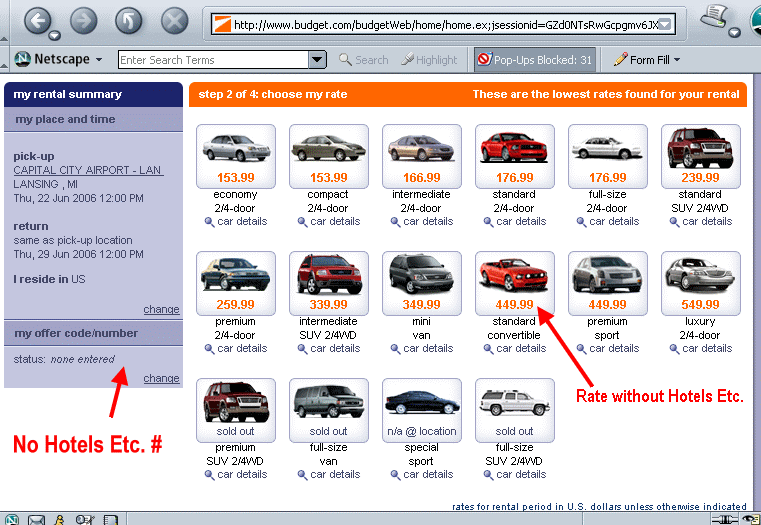The image size is (761, 525).
Task: Open car details for intermediate 2/4-door
Action: [x=422, y=222]
